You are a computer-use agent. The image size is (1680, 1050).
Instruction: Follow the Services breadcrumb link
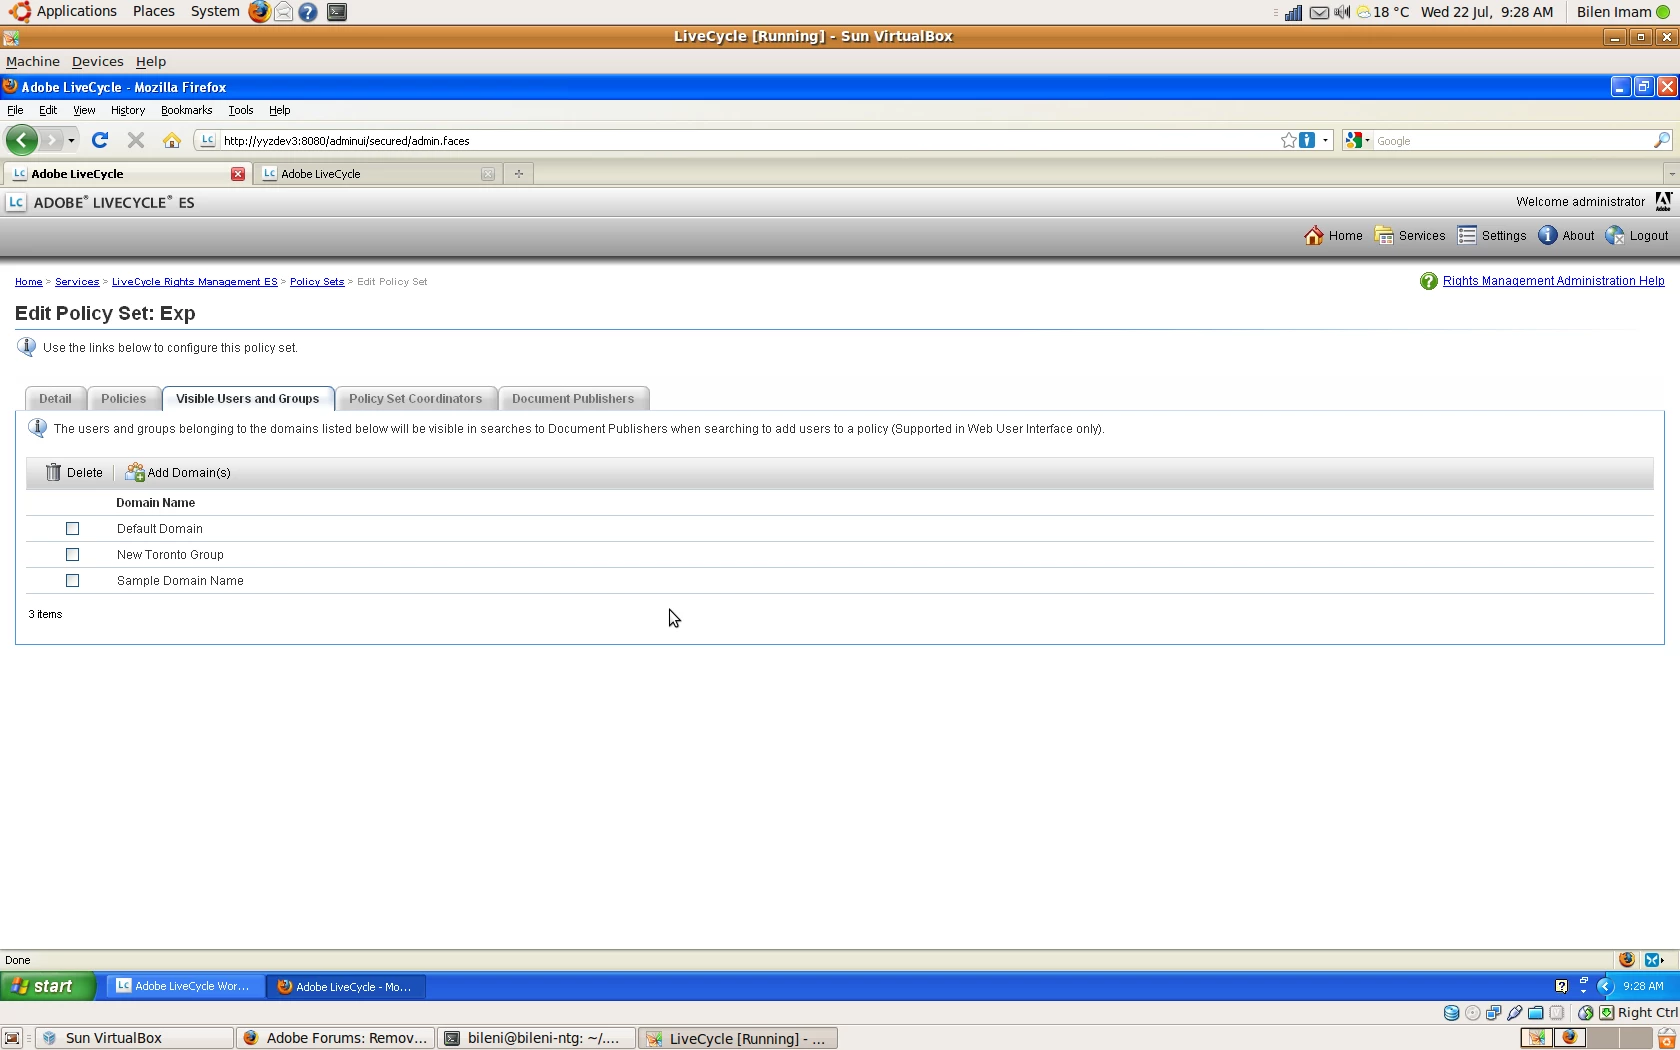77,282
